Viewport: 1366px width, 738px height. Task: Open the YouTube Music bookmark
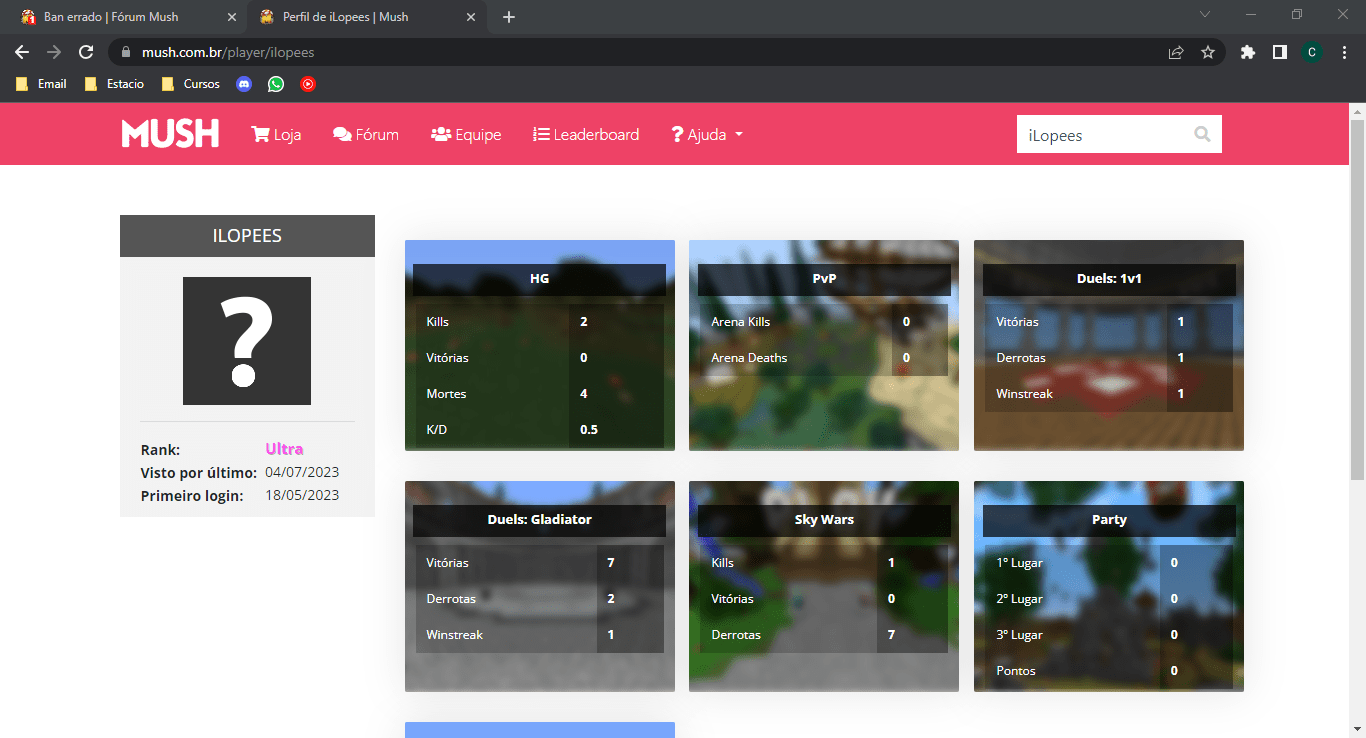click(x=308, y=84)
